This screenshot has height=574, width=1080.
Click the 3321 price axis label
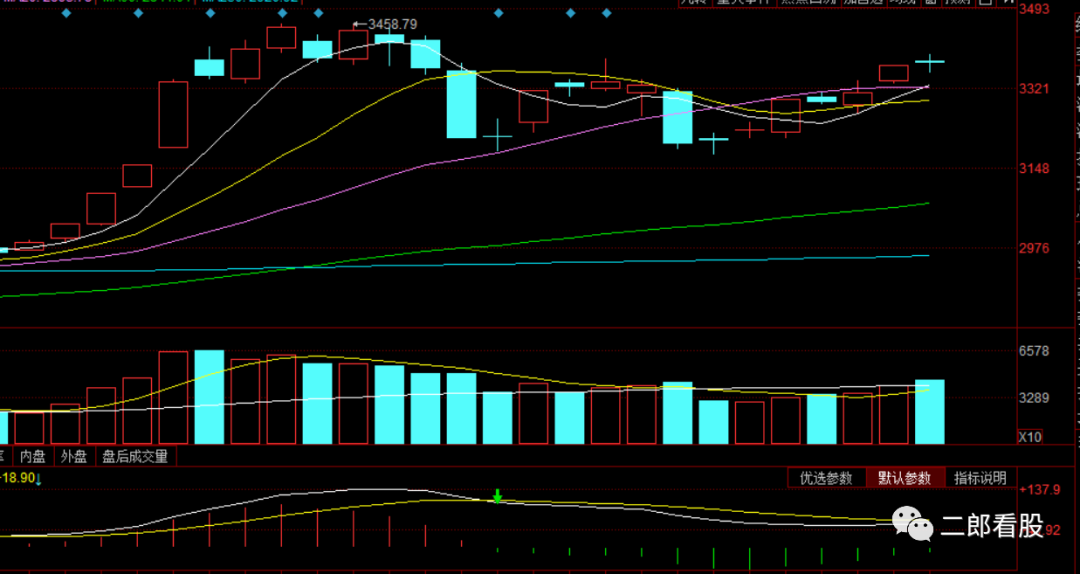click(1036, 89)
